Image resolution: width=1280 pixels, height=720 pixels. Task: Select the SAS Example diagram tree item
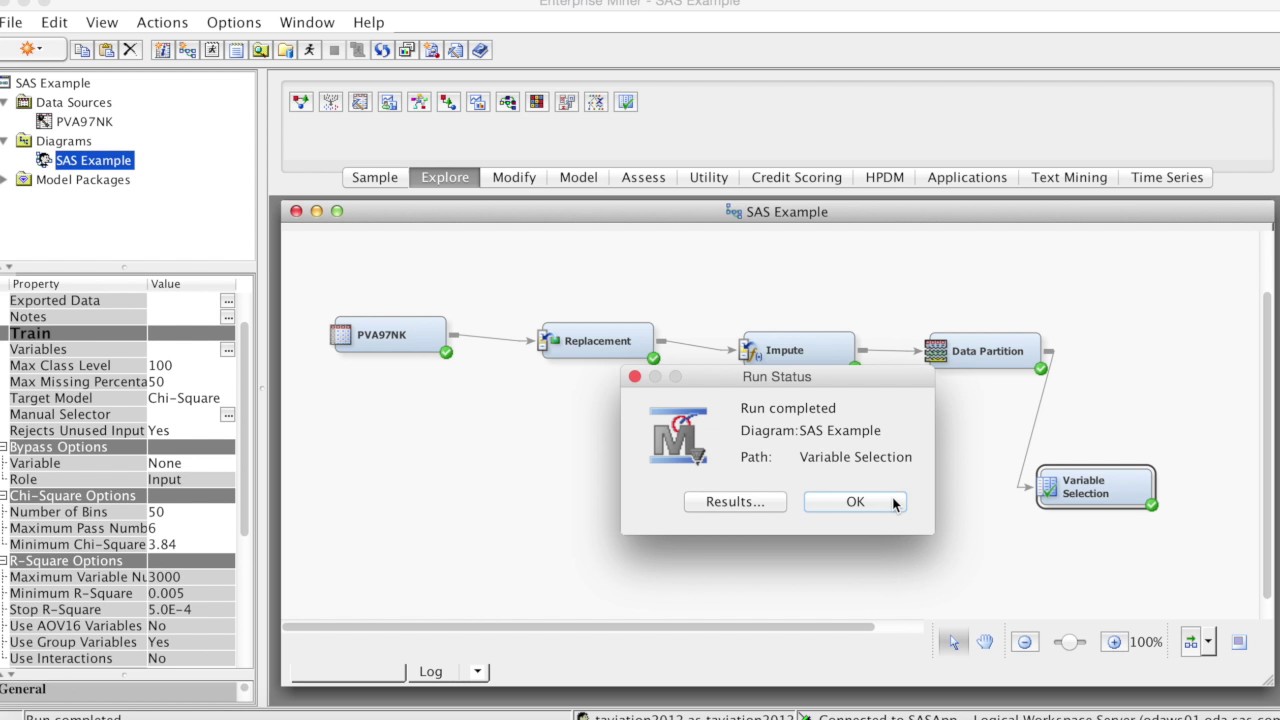pos(93,160)
